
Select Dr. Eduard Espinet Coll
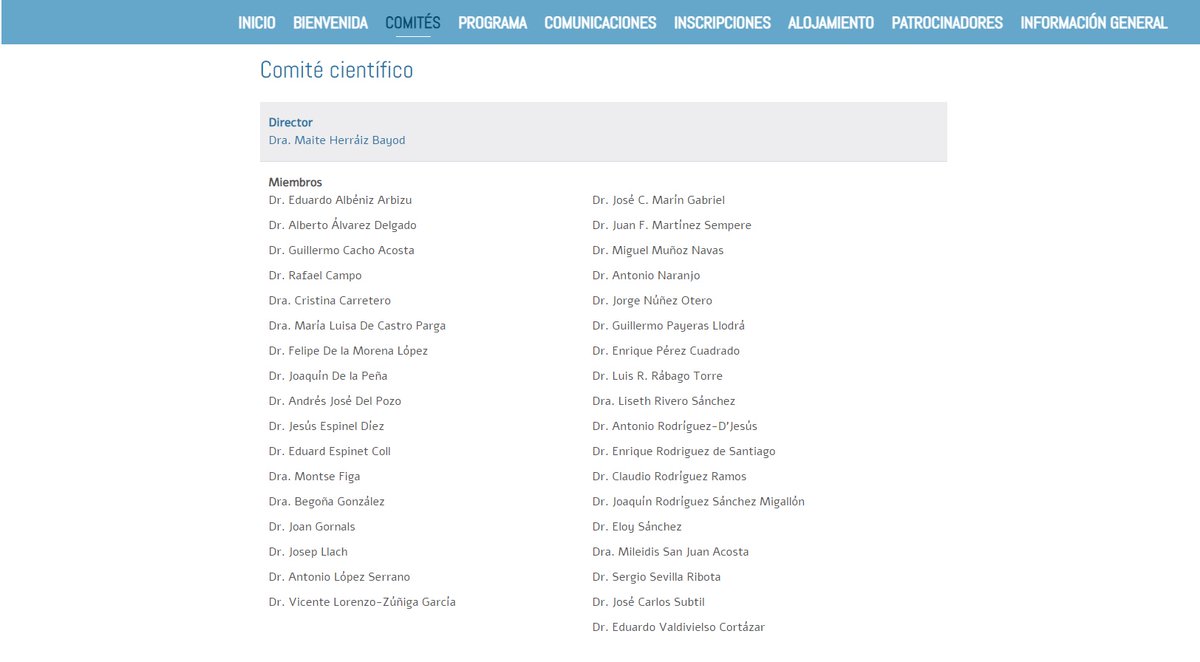[x=329, y=451]
